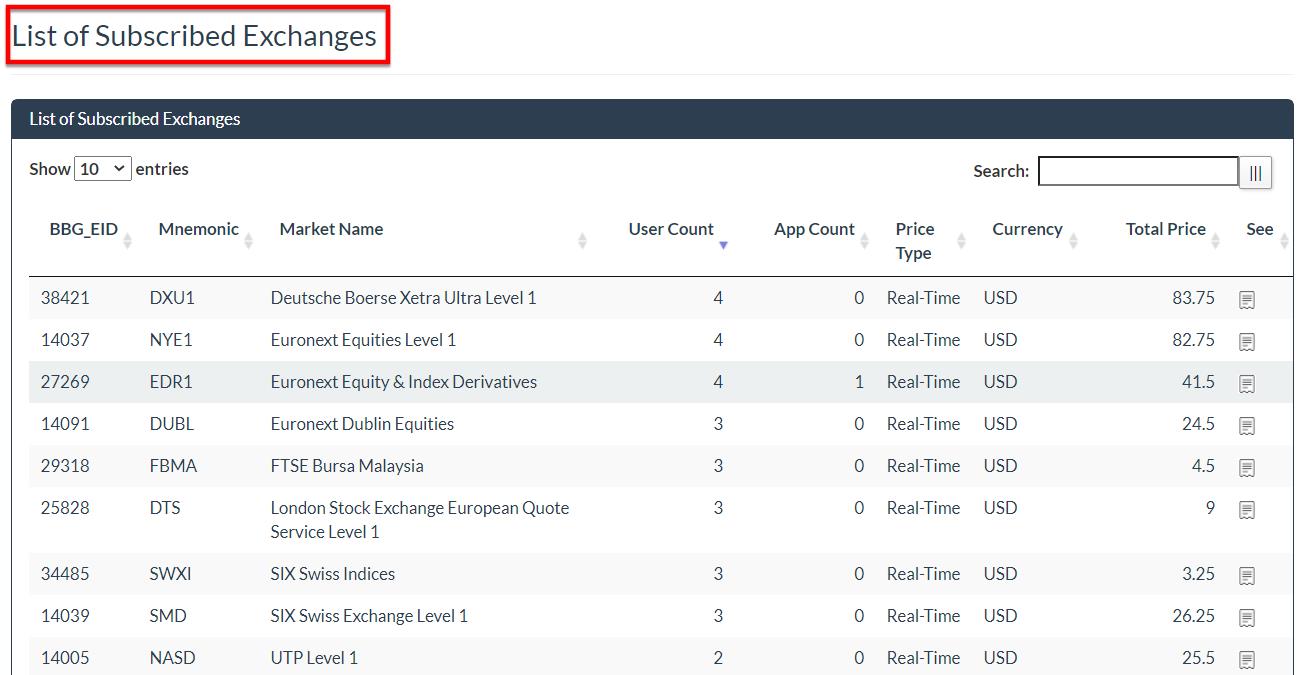Click details icon for Euronext Equity & Index Derivatives
Image resolution: width=1309 pixels, height=675 pixels.
pos(1246,384)
